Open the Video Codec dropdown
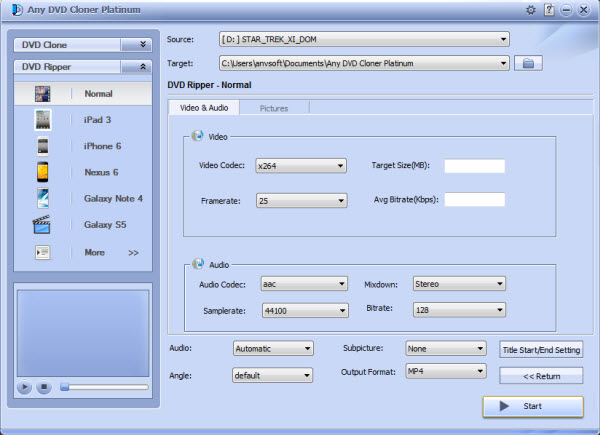Viewport: 600px width, 435px height. pos(301,166)
